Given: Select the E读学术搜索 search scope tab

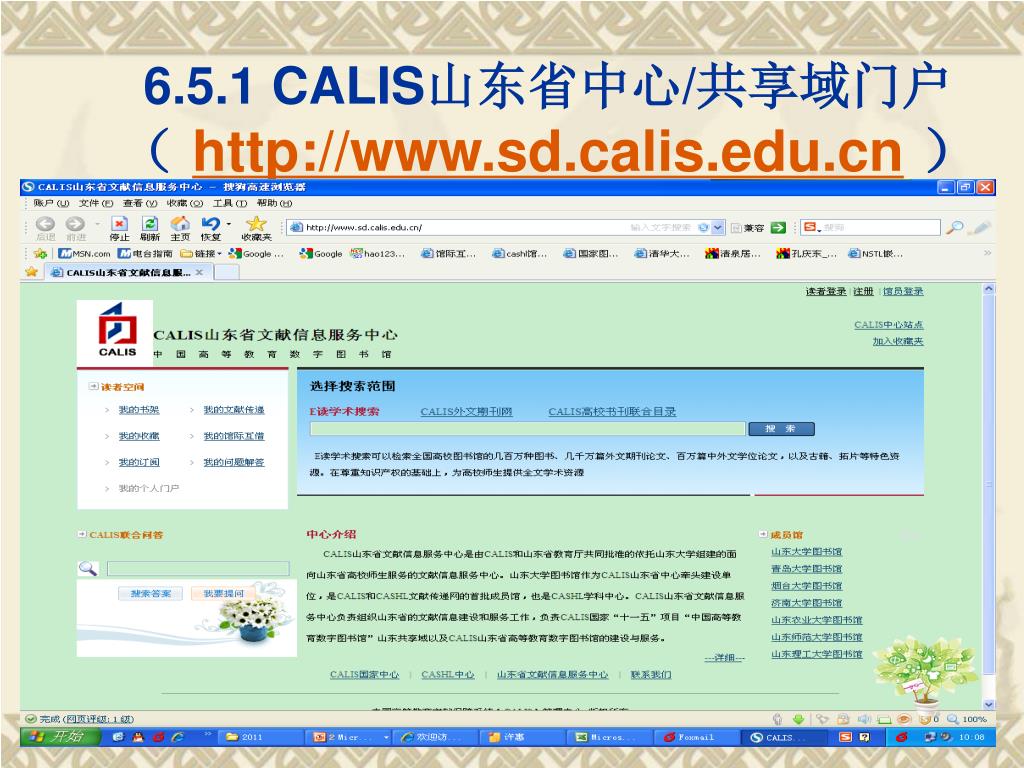Looking at the screenshot, I should tap(344, 411).
